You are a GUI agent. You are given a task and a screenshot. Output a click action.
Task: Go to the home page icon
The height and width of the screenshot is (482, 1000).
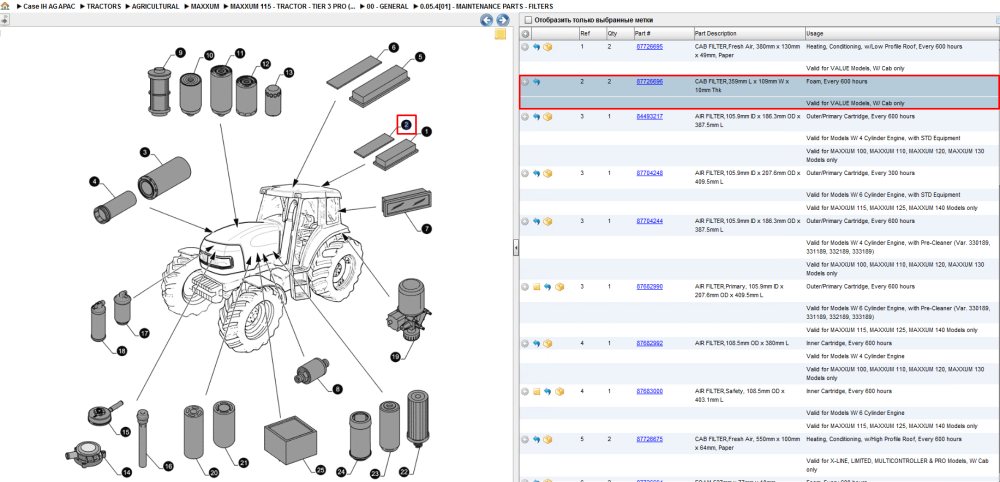(5, 6)
